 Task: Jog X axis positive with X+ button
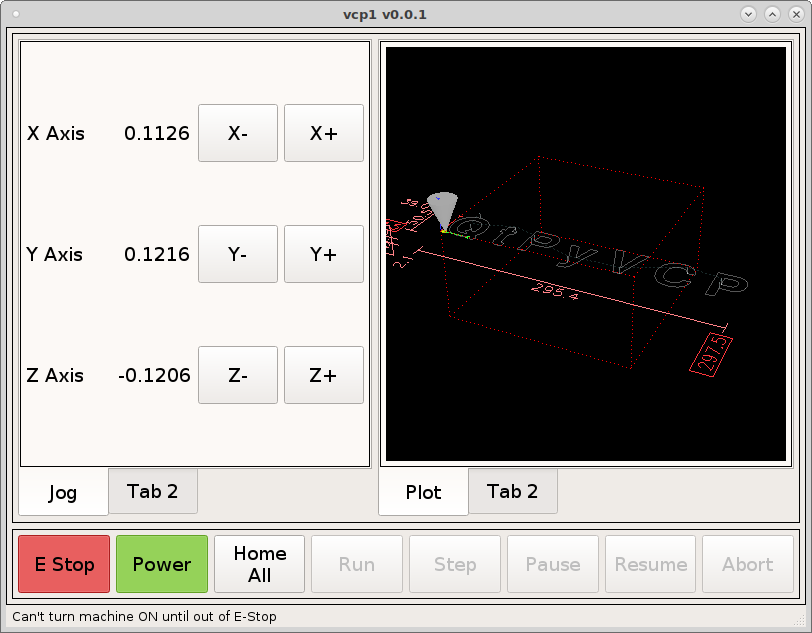pyautogui.click(x=324, y=133)
